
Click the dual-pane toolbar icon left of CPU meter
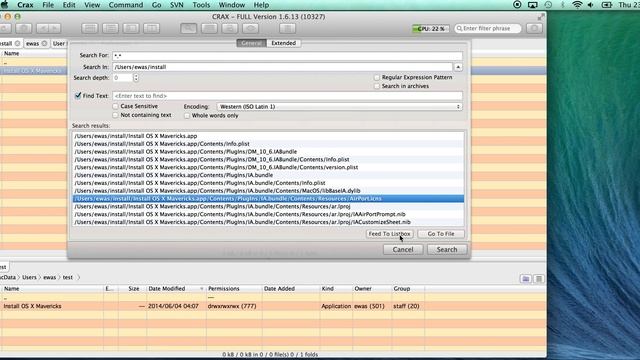(x=287, y=28)
